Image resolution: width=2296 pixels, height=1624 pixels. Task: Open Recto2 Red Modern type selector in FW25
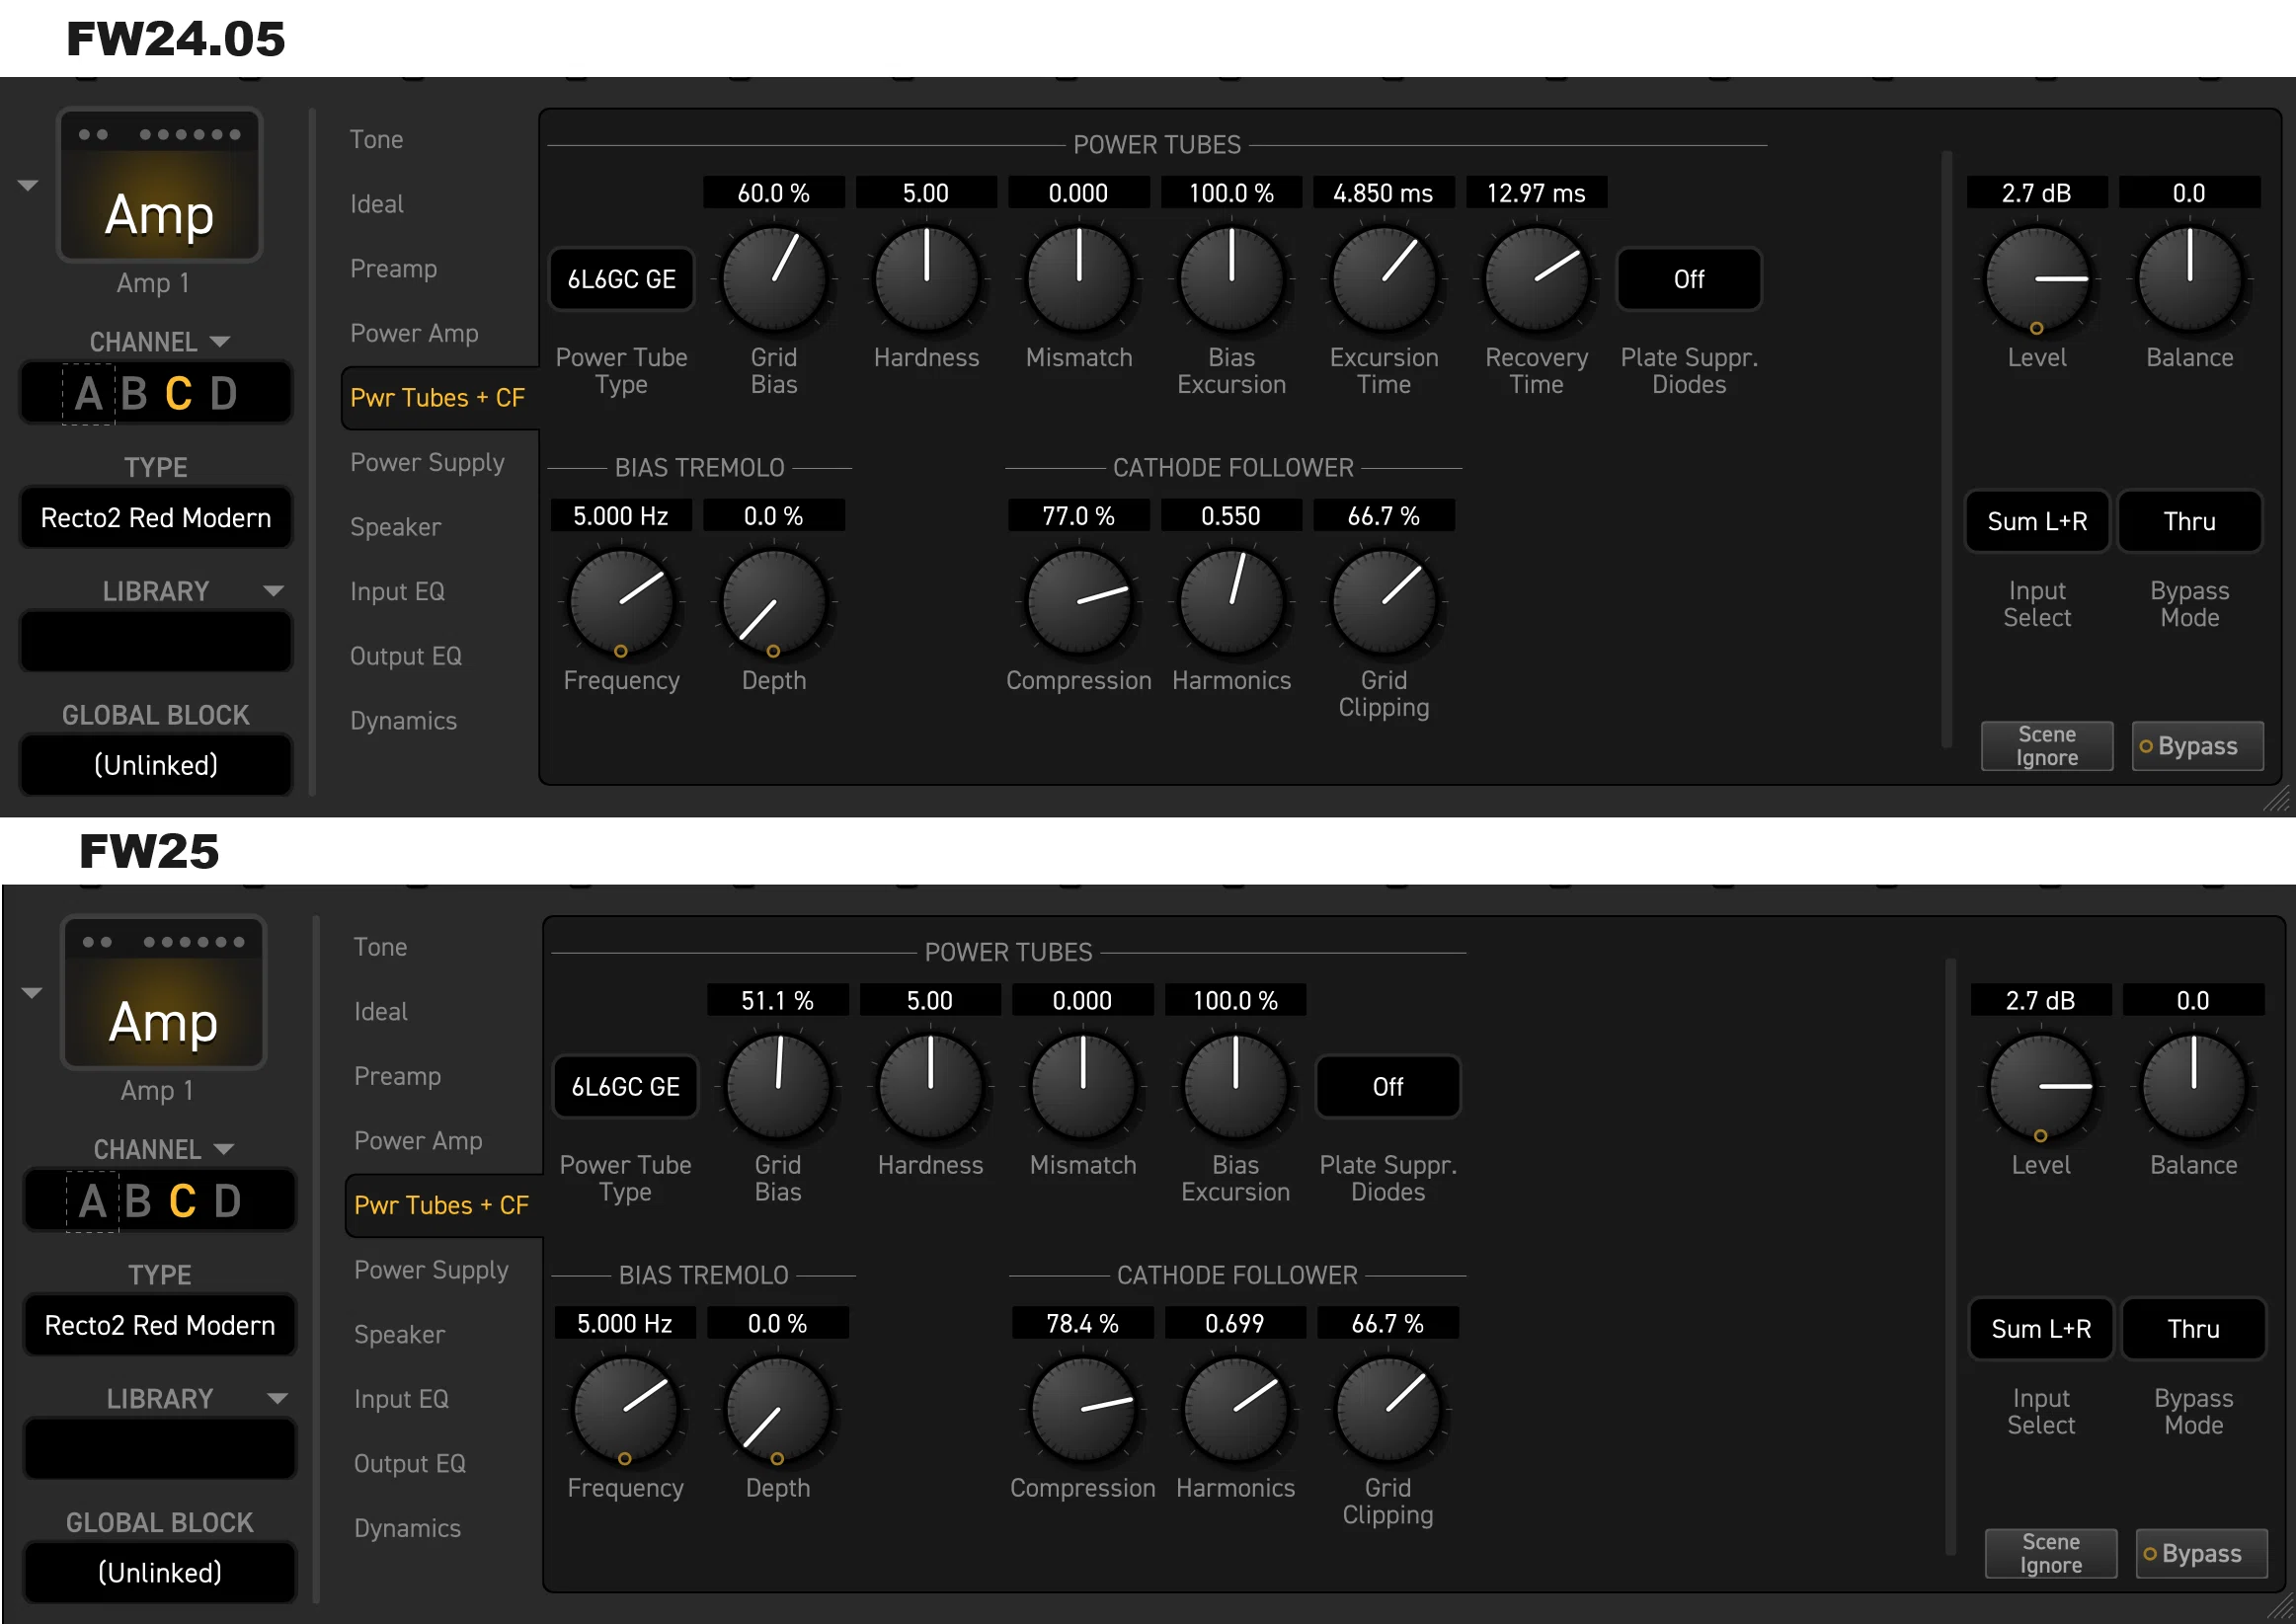point(160,1325)
